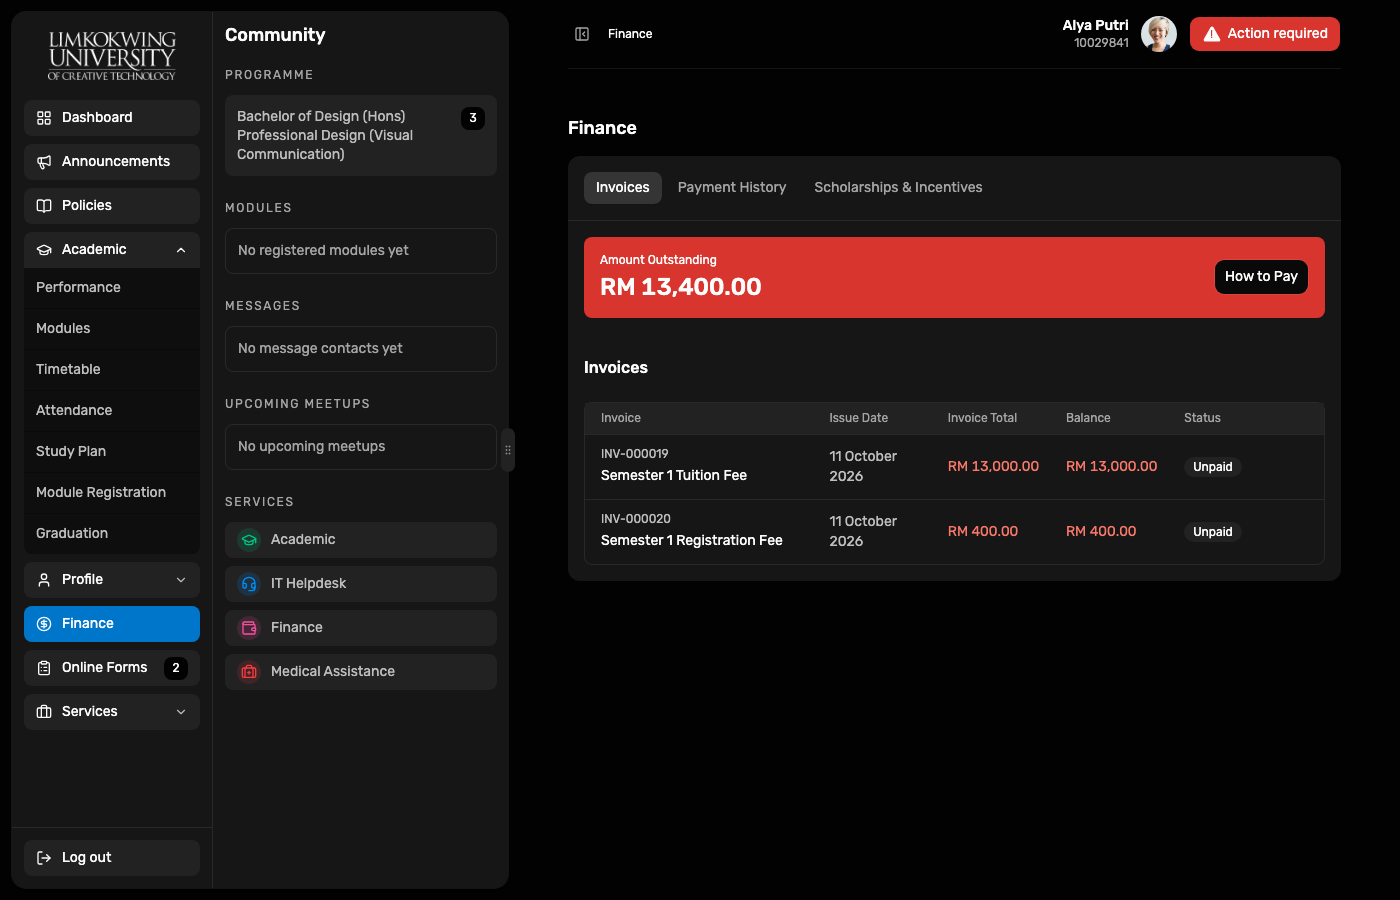1400x900 pixels.
Task: Click the Action required button
Action: 1265,34
